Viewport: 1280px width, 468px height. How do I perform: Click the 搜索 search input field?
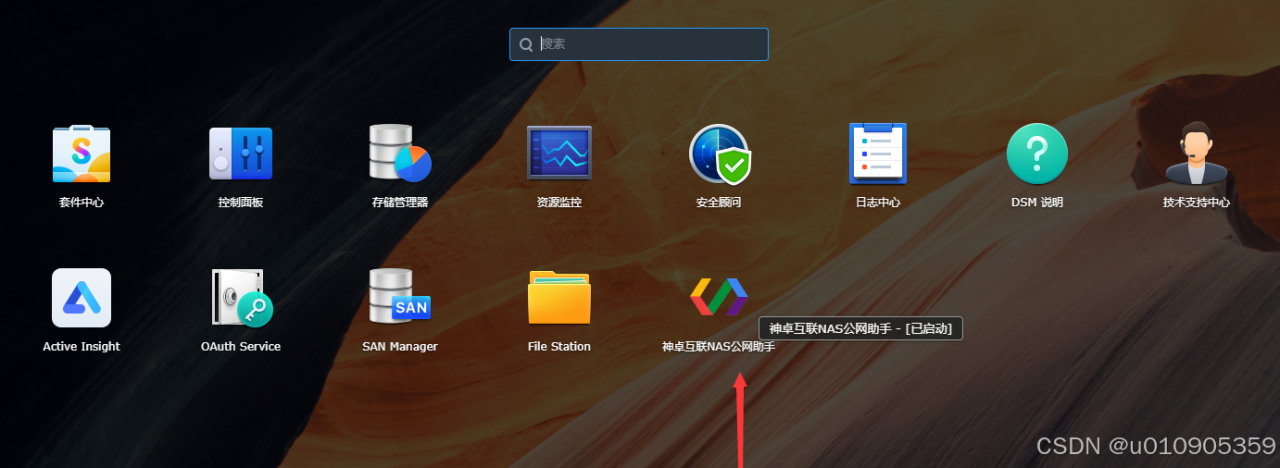(x=639, y=44)
